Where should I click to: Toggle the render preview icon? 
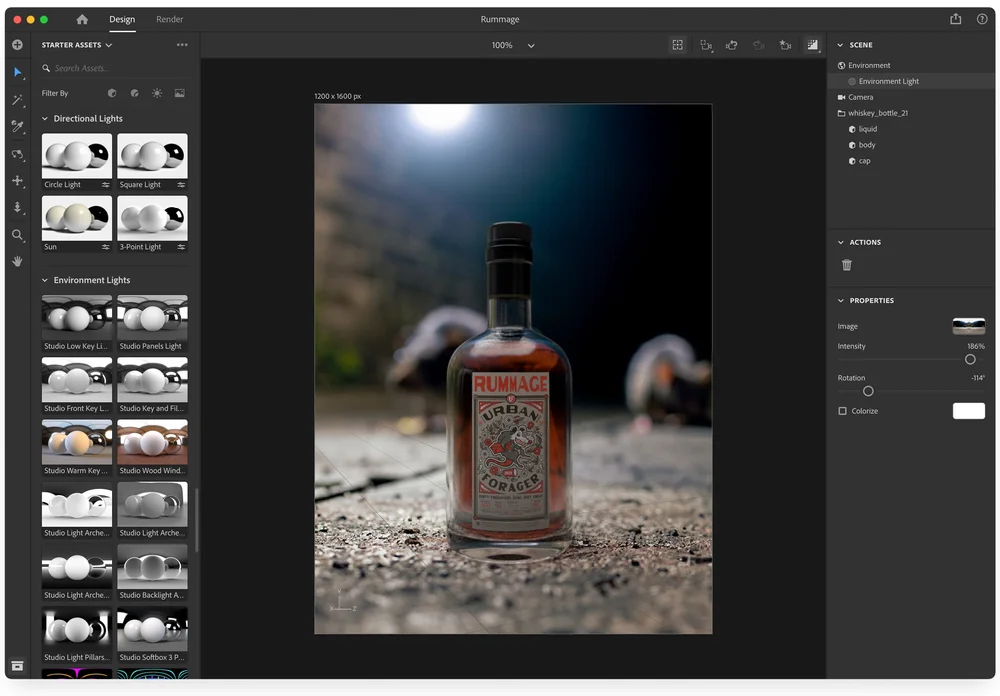click(x=812, y=45)
